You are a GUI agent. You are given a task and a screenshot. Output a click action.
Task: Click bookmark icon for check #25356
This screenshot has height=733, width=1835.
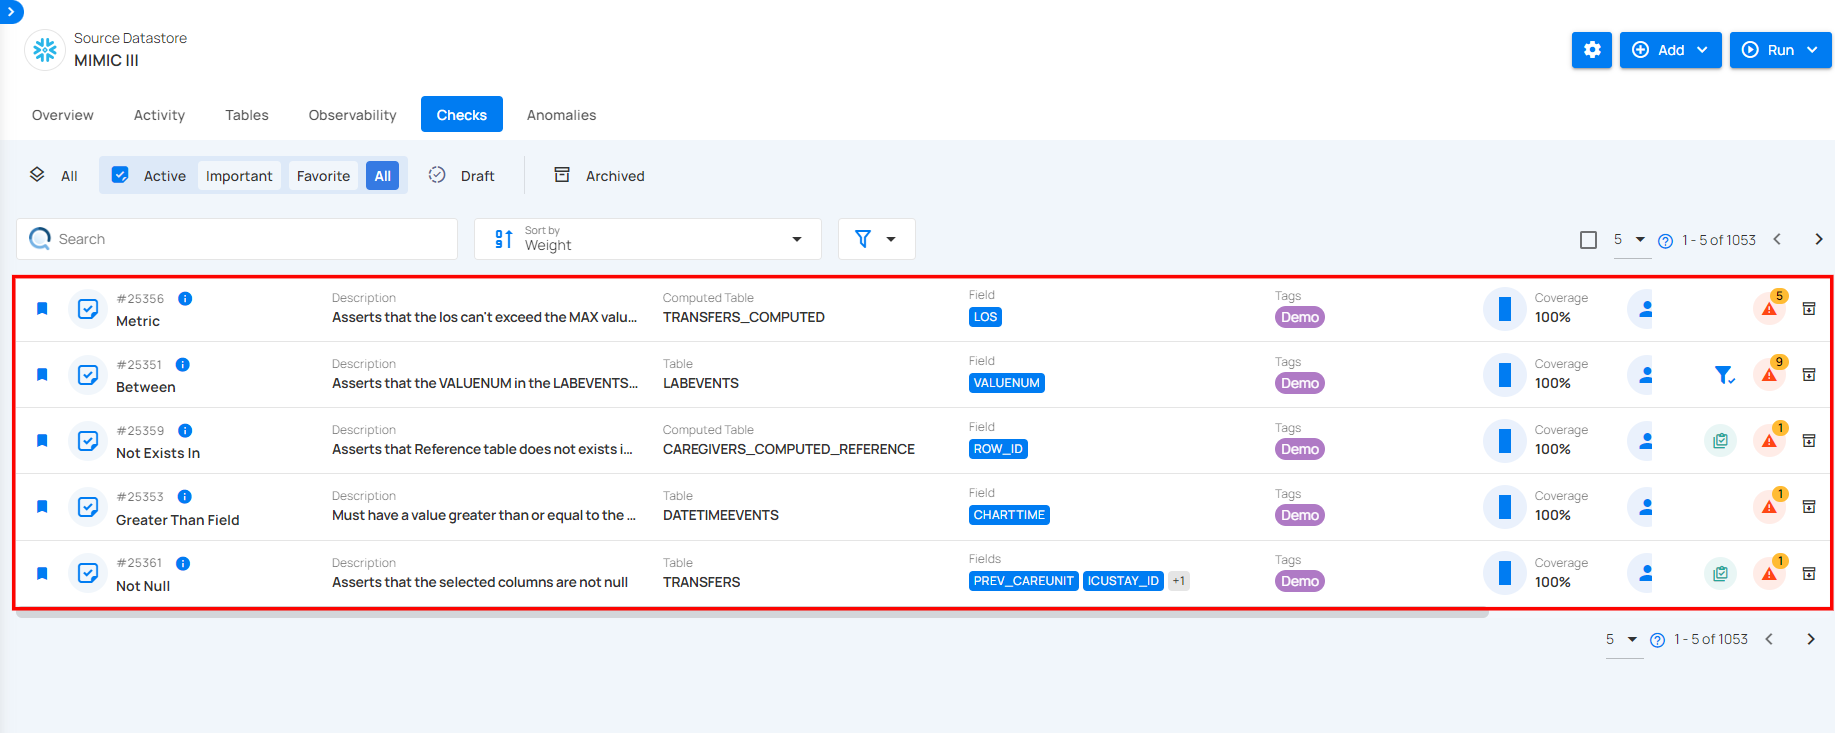tap(42, 309)
